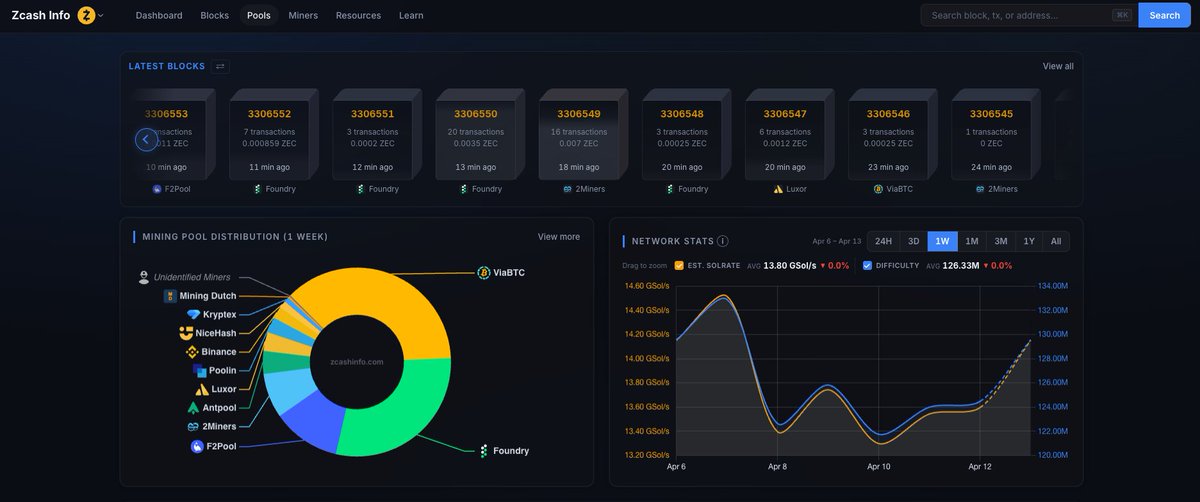Open the dropdown next to Zcash logo

[101, 16]
